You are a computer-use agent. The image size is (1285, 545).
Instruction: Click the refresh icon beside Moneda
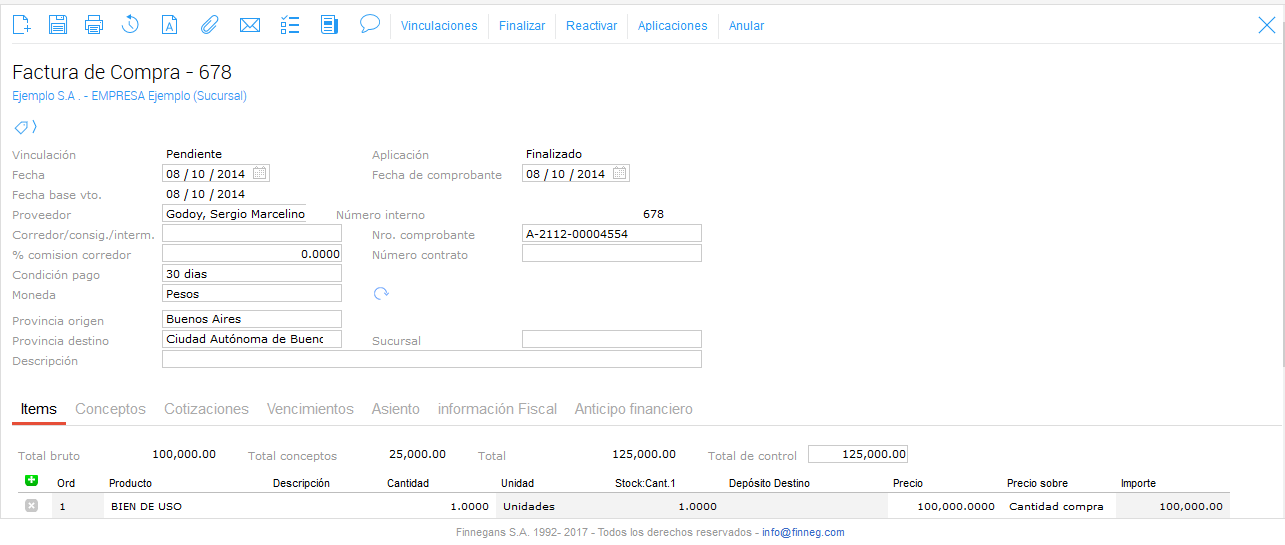coord(380,293)
